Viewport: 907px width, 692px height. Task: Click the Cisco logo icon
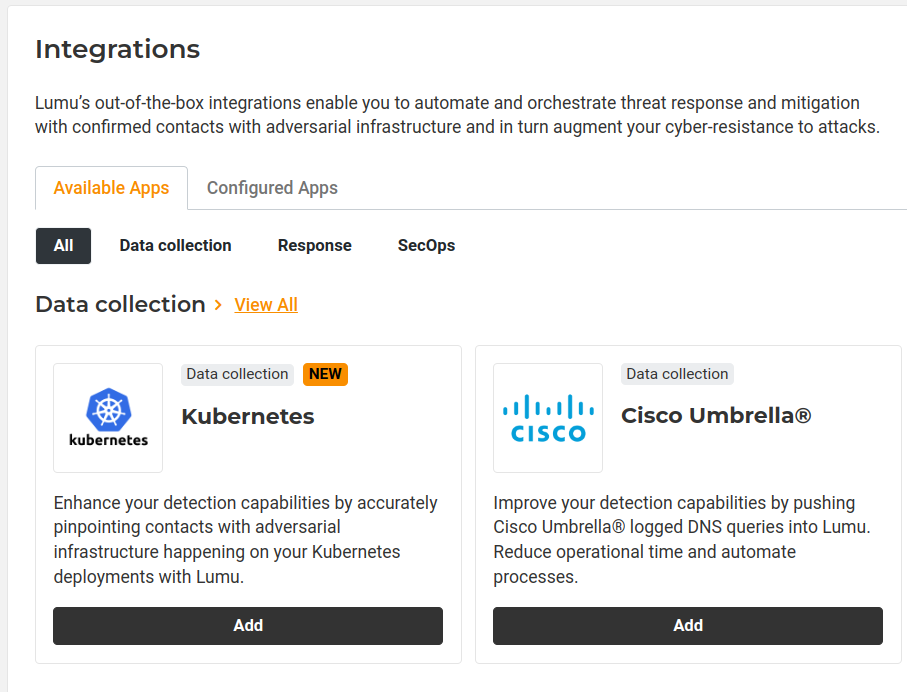(548, 418)
